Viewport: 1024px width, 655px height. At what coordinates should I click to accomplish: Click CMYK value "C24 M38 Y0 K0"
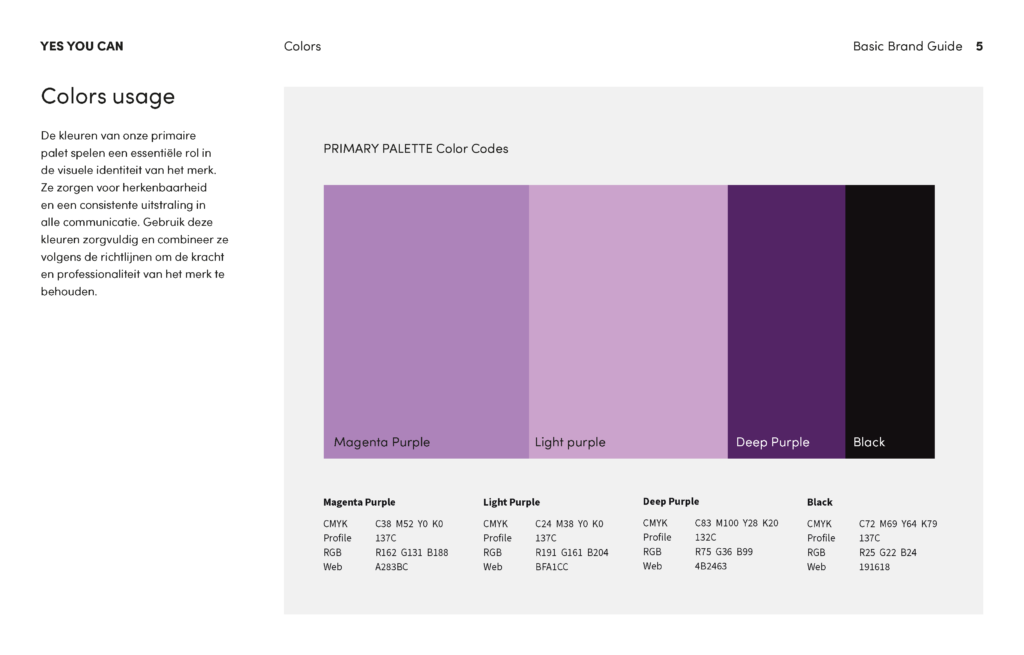click(x=569, y=524)
